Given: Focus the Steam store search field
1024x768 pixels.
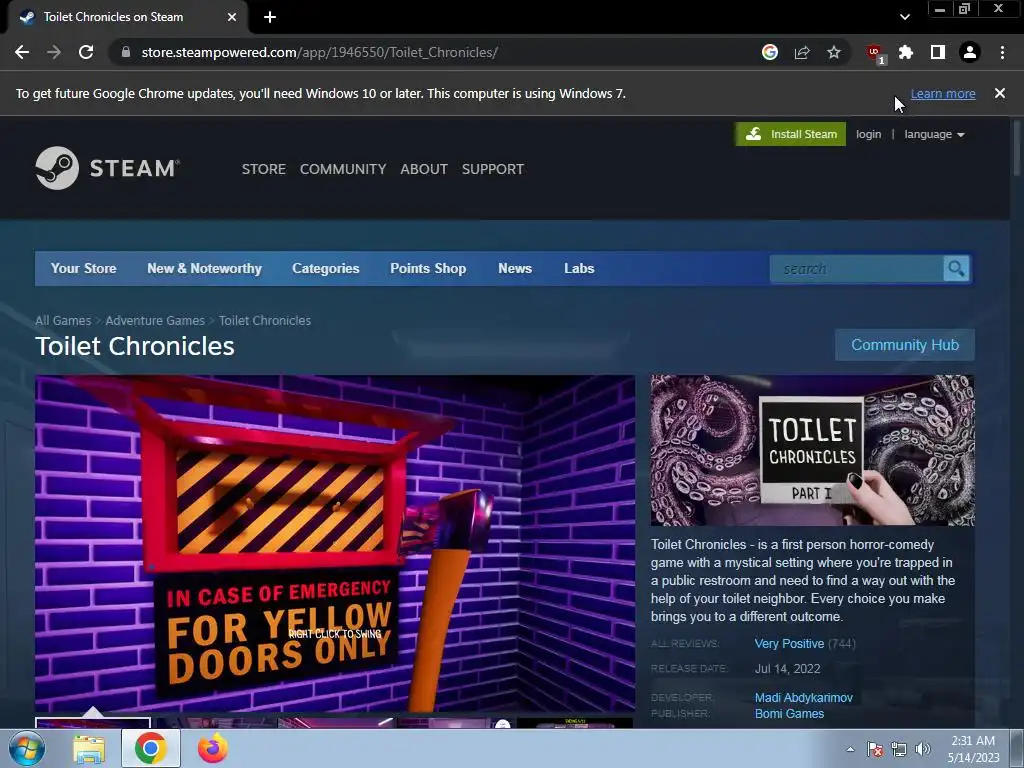Looking at the screenshot, I should [856, 268].
